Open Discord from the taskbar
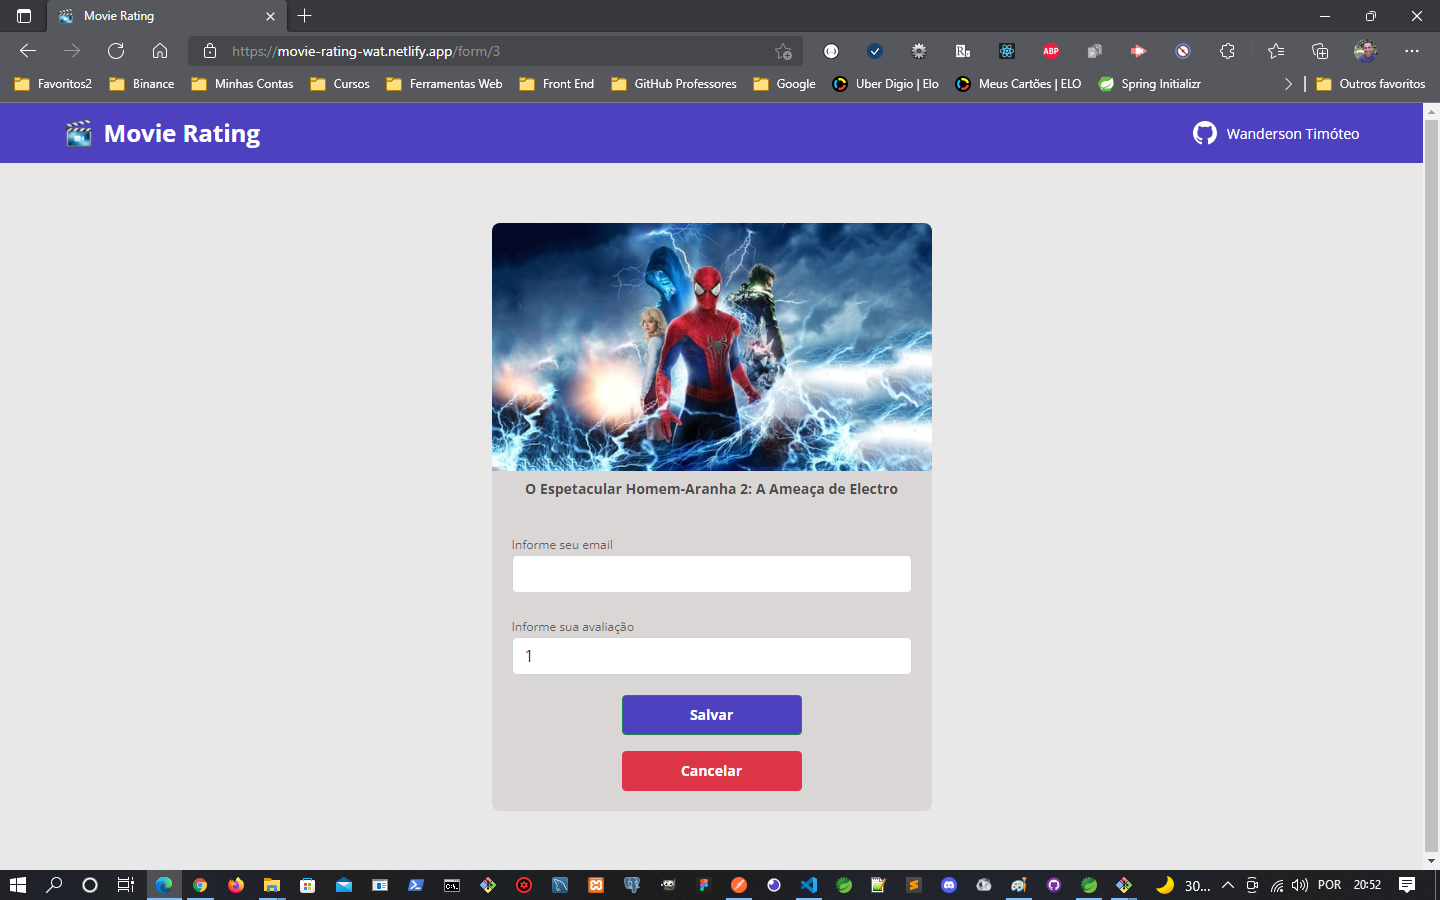1440x900 pixels. (x=949, y=885)
